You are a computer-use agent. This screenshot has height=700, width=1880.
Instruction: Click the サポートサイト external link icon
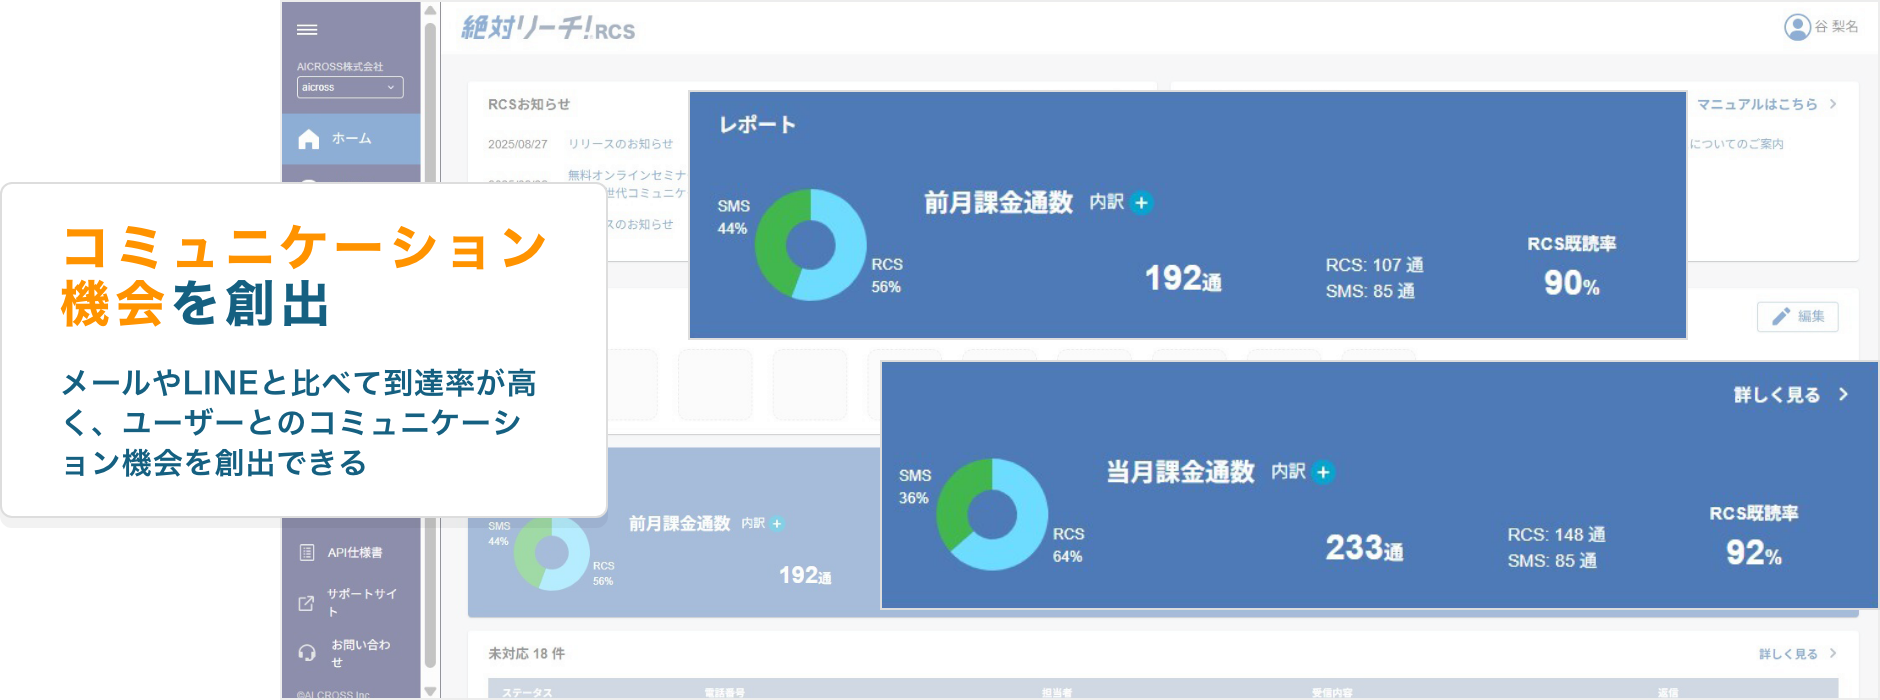point(307,603)
